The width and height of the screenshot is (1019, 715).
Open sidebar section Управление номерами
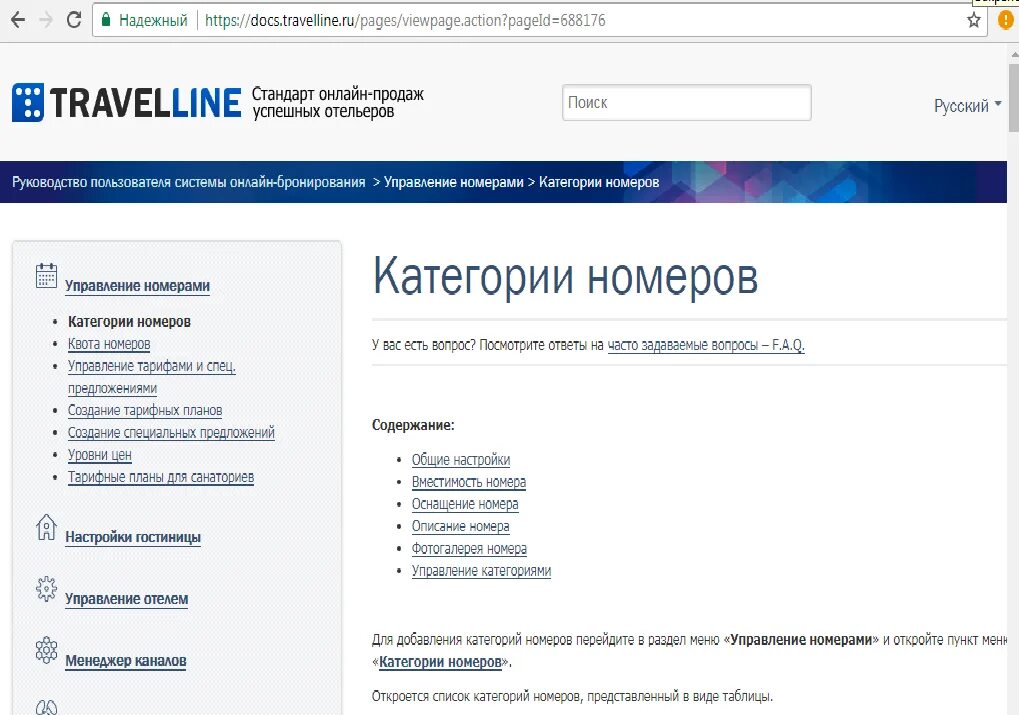coord(137,286)
